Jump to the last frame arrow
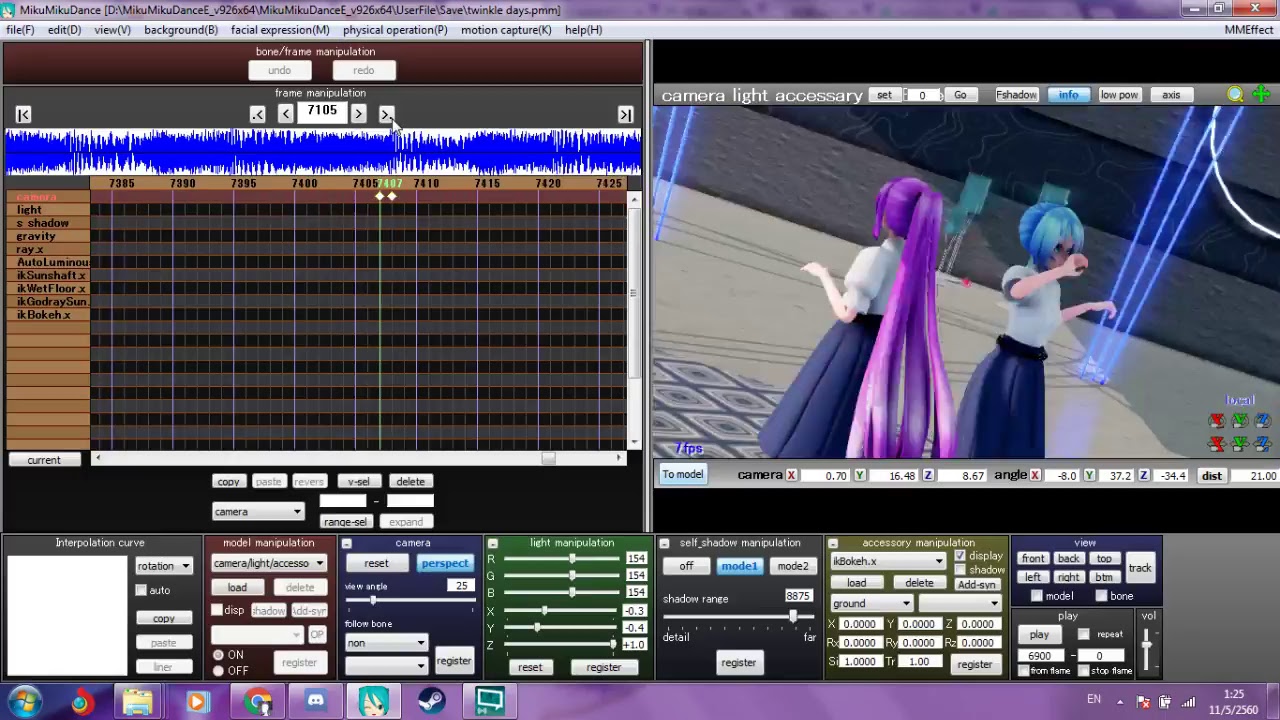 point(625,115)
